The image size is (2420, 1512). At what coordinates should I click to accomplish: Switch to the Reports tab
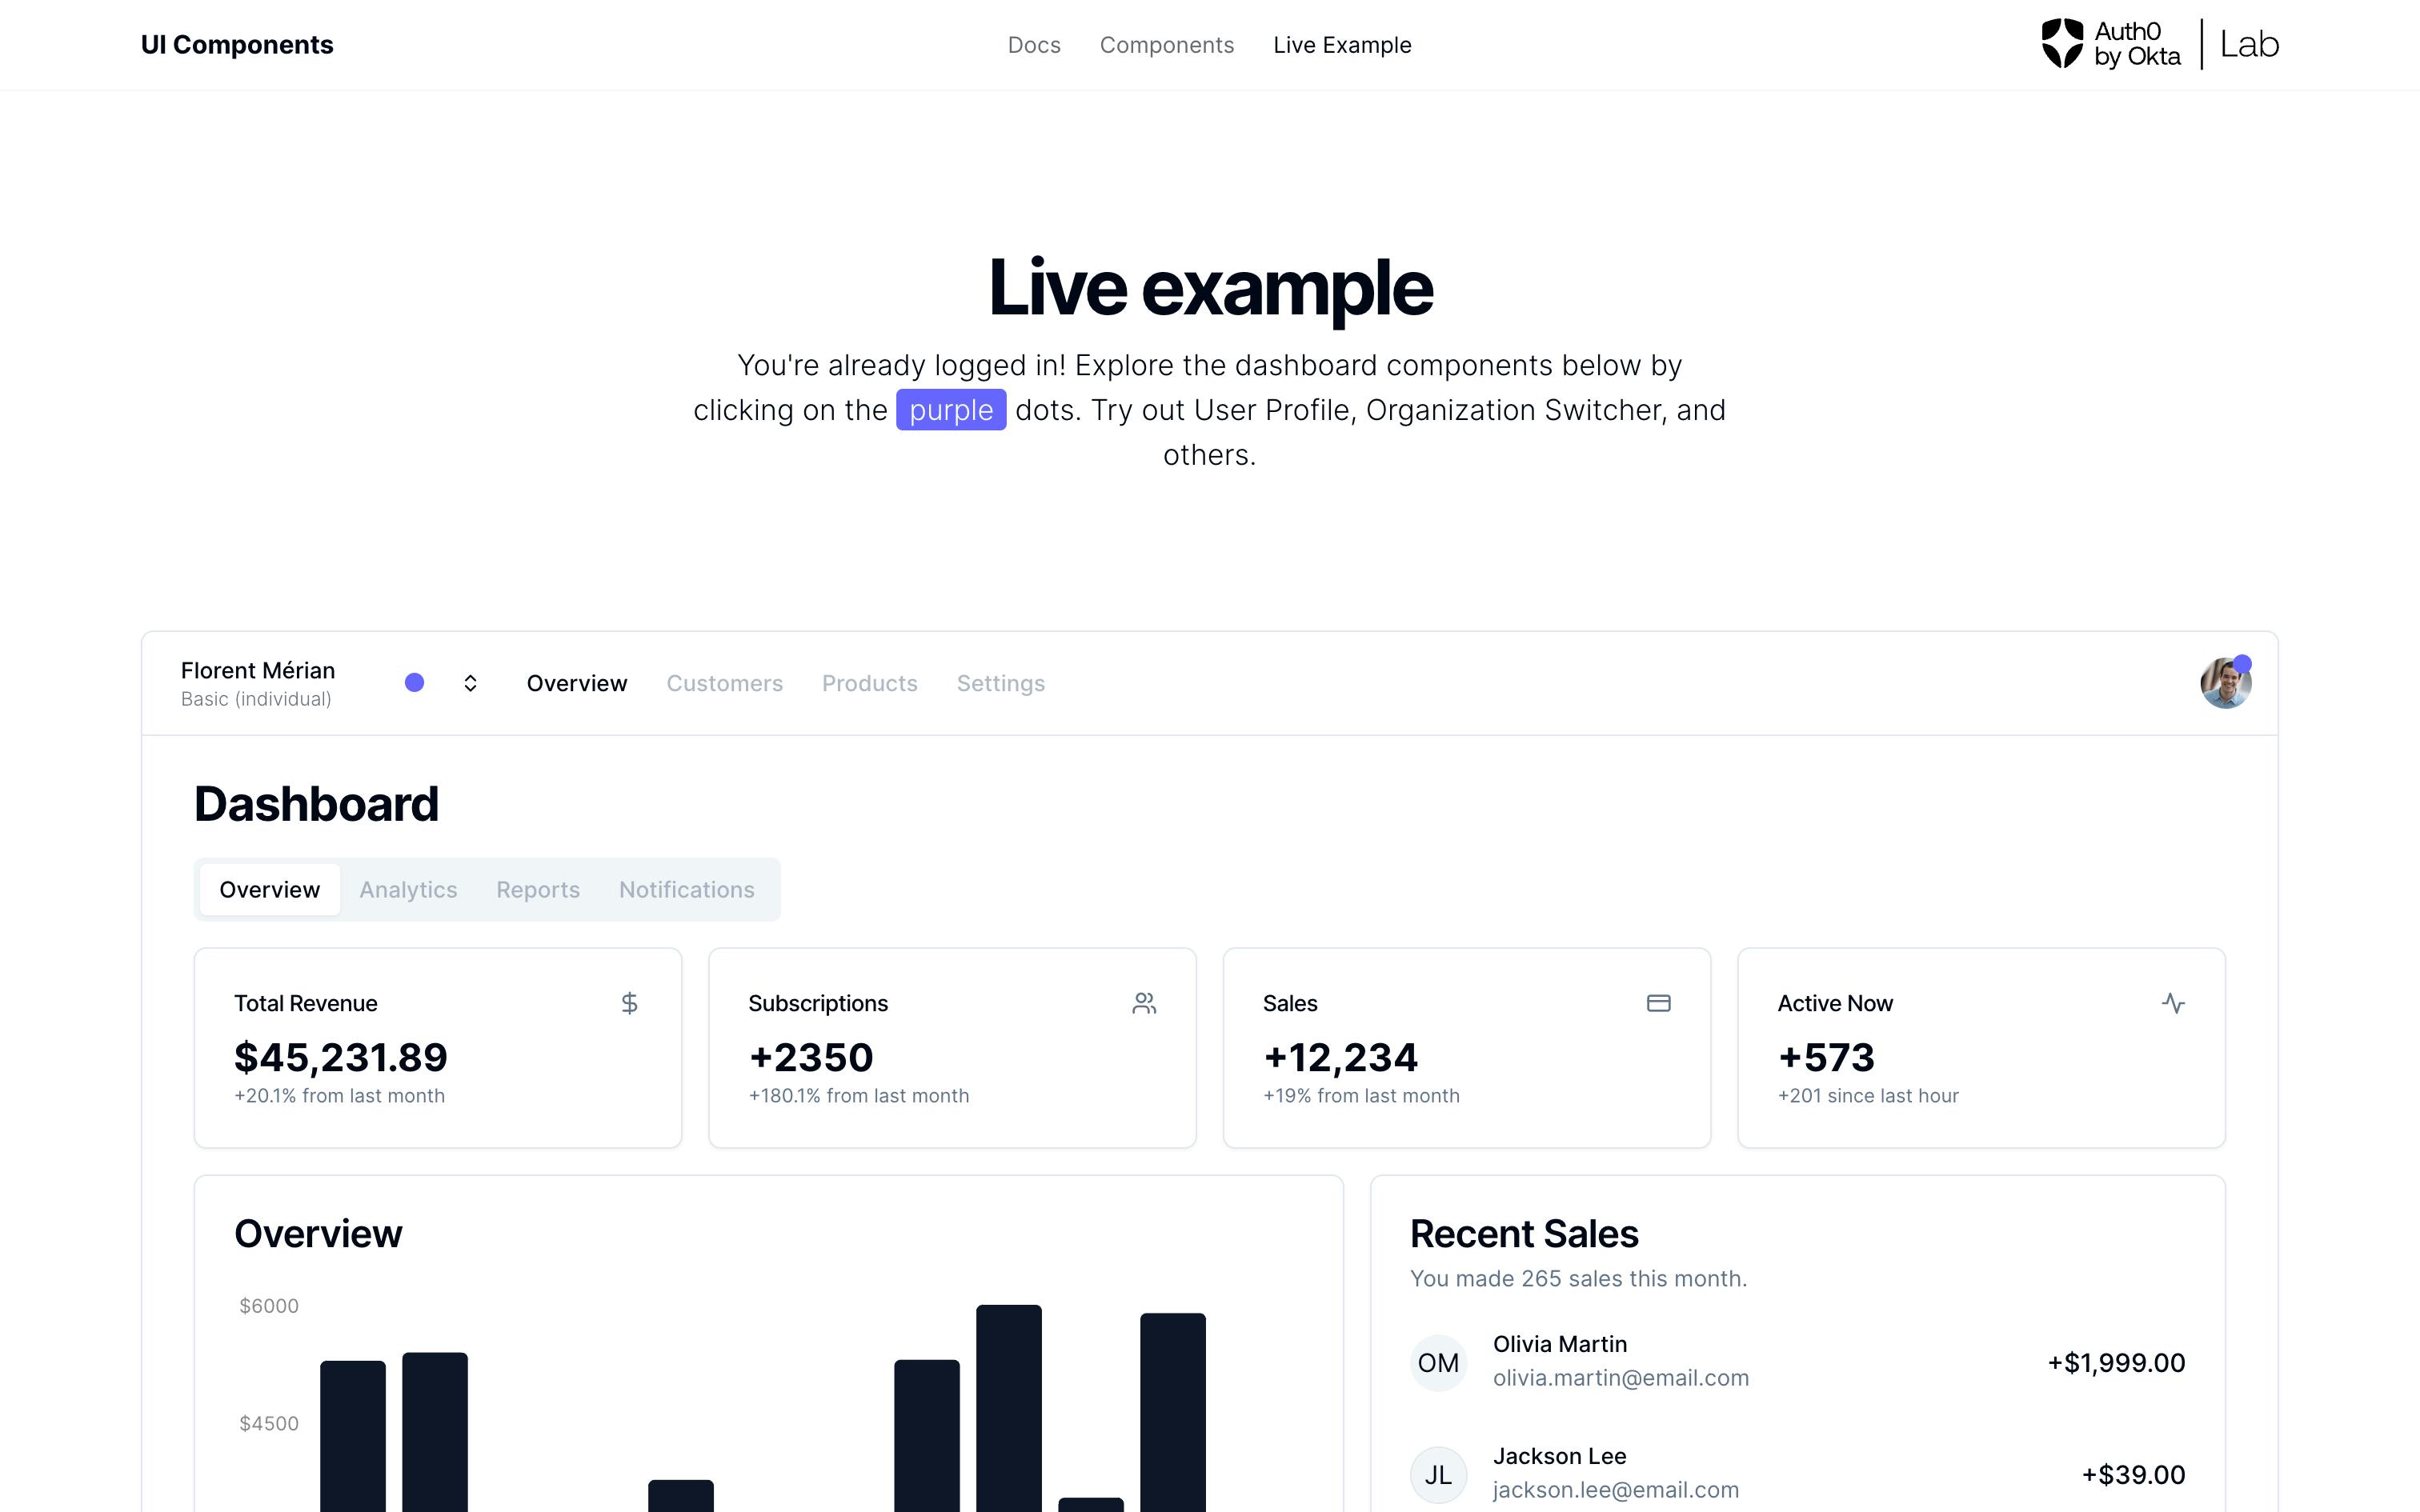(538, 889)
